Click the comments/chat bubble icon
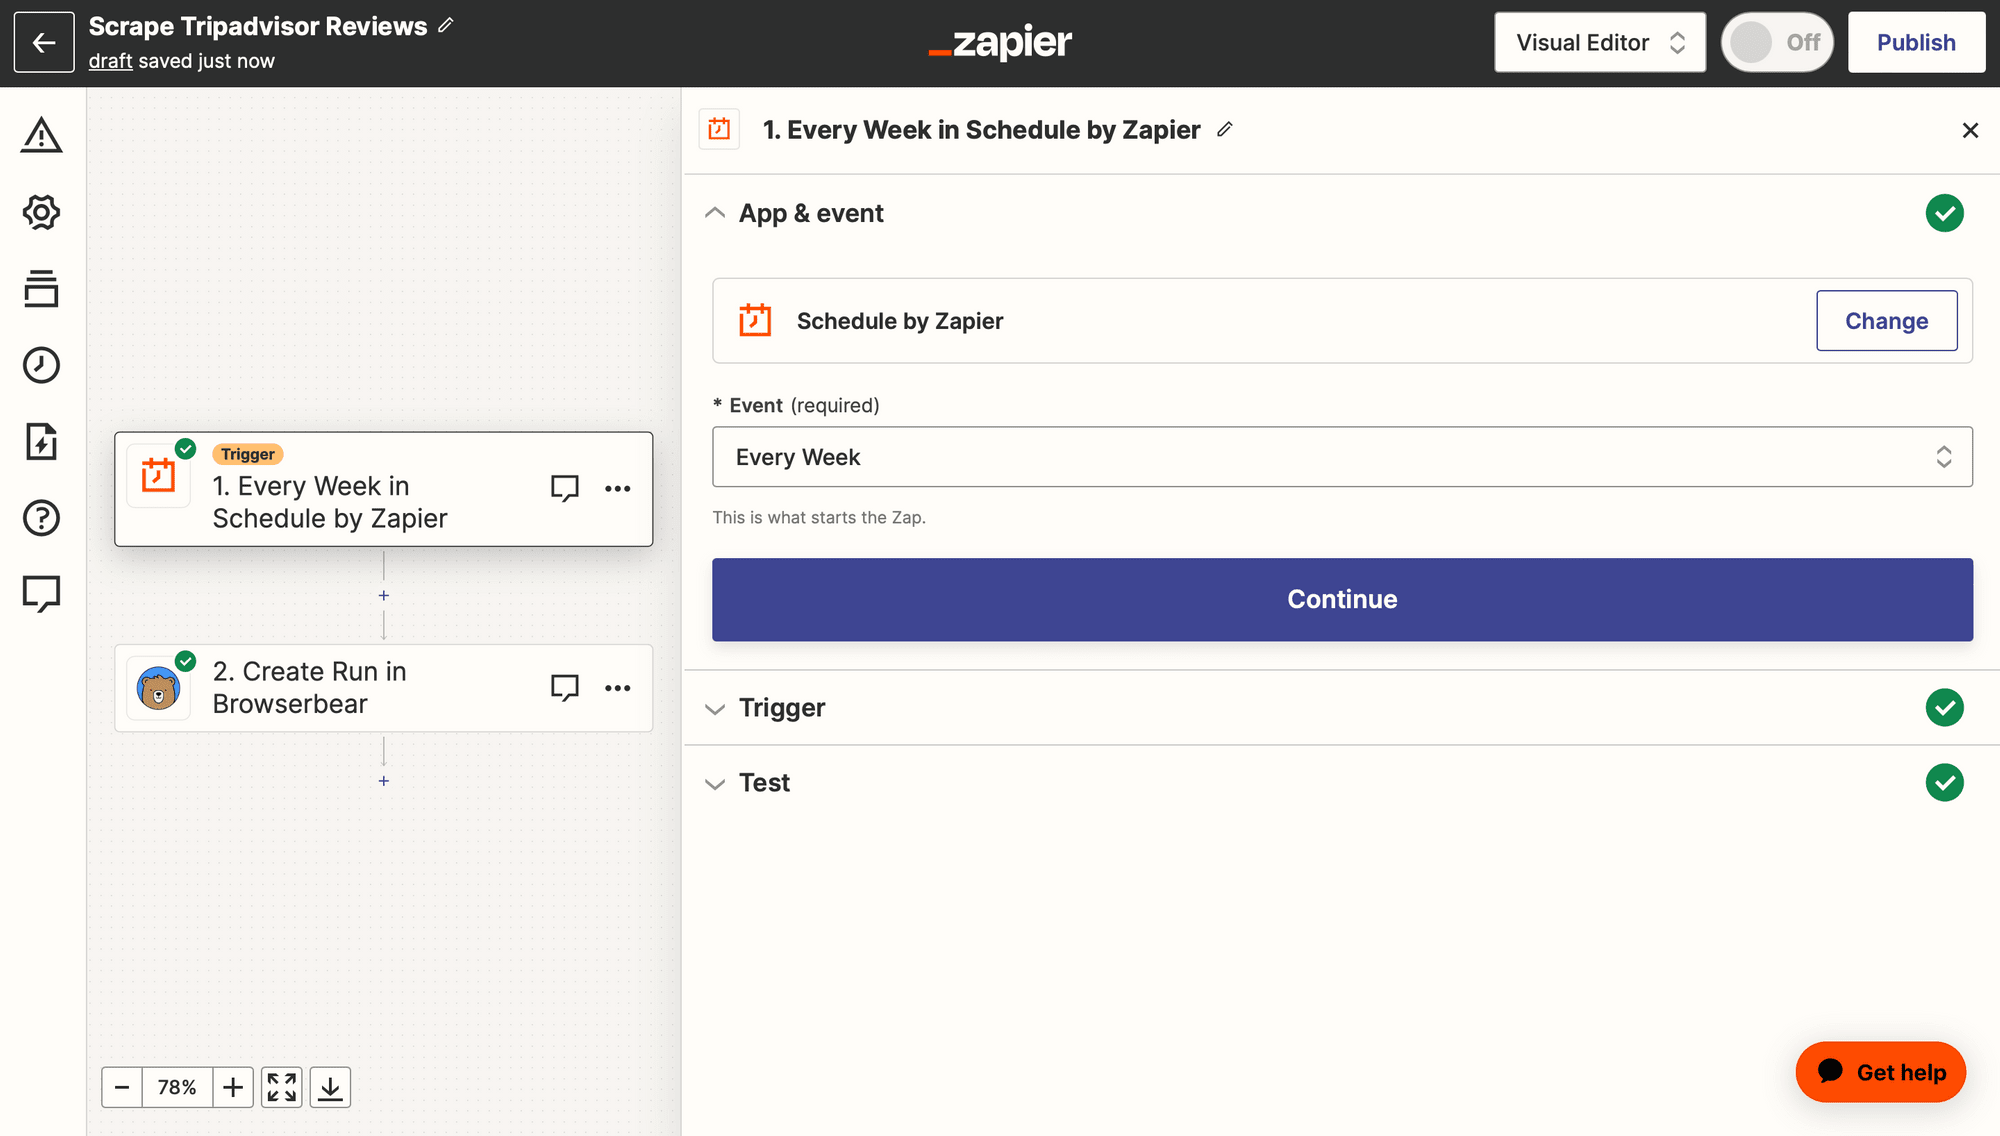The width and height of the screenshot is (2000, 1136). 41,592
